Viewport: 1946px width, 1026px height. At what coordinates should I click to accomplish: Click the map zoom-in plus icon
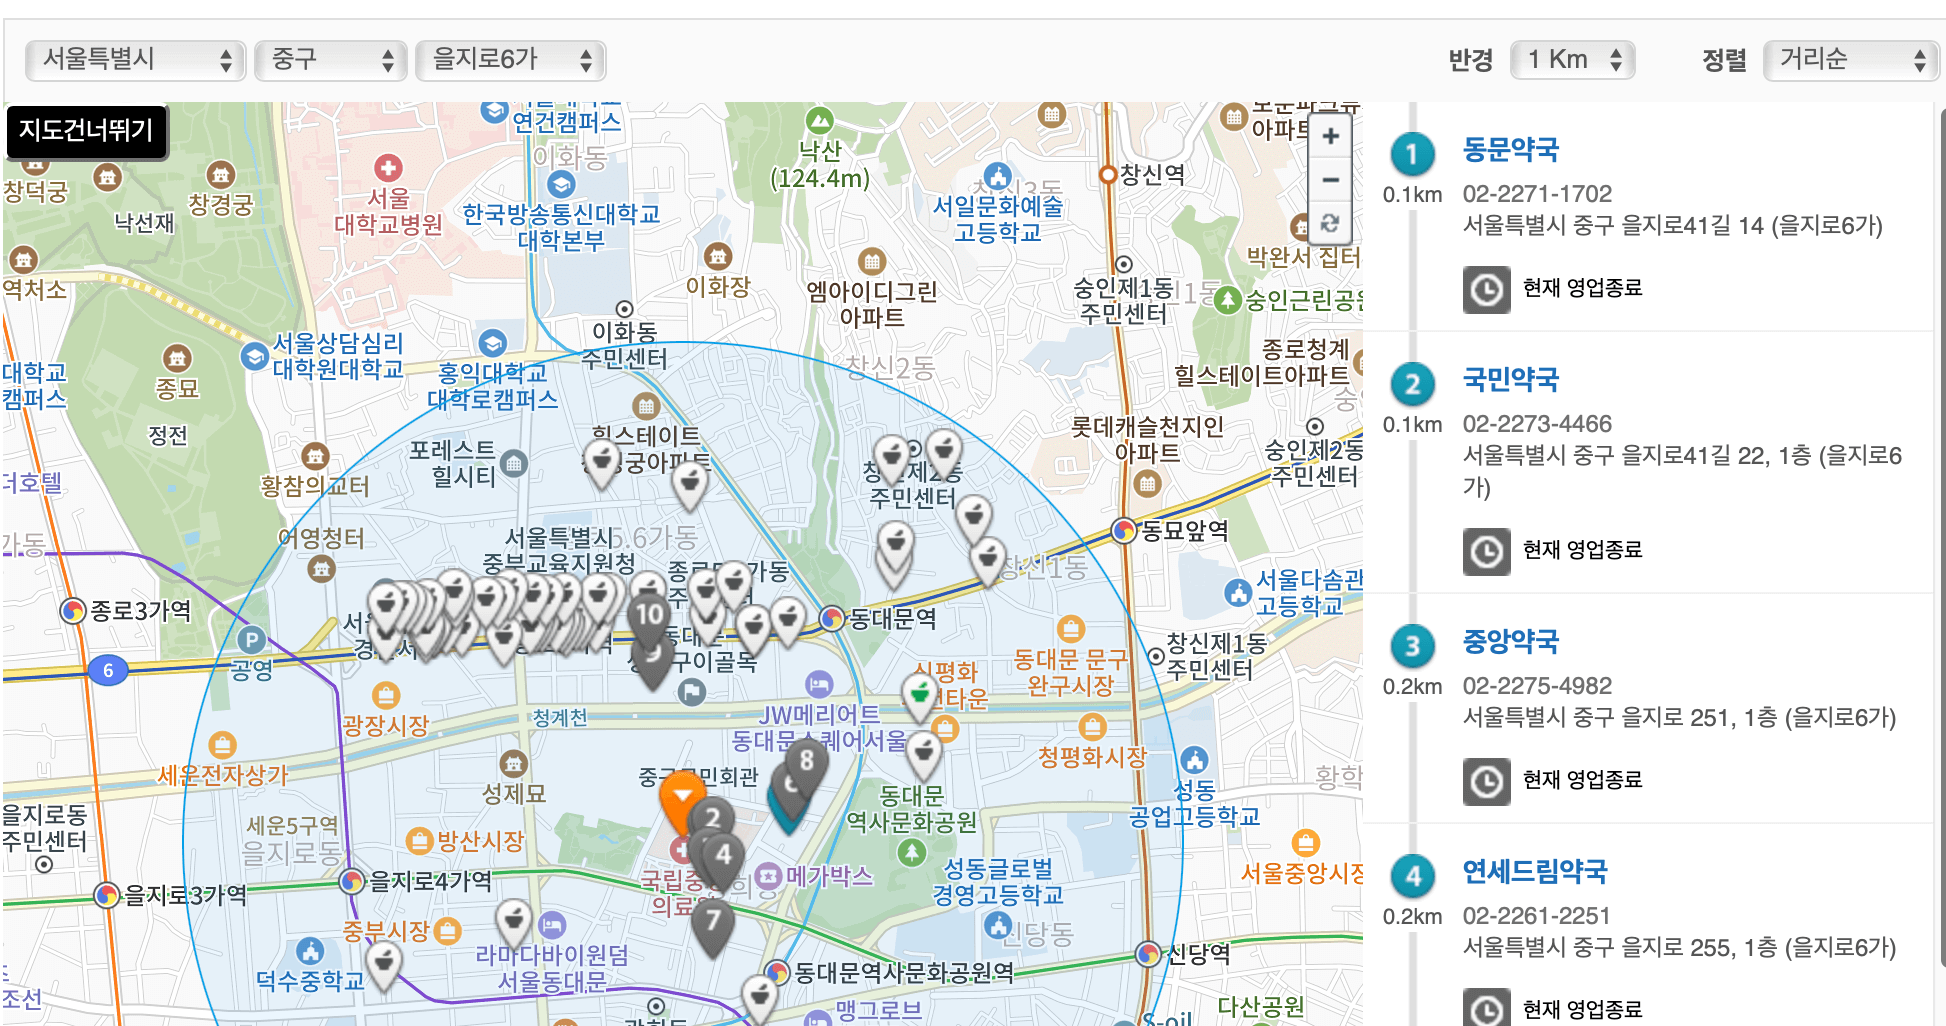1330,136
